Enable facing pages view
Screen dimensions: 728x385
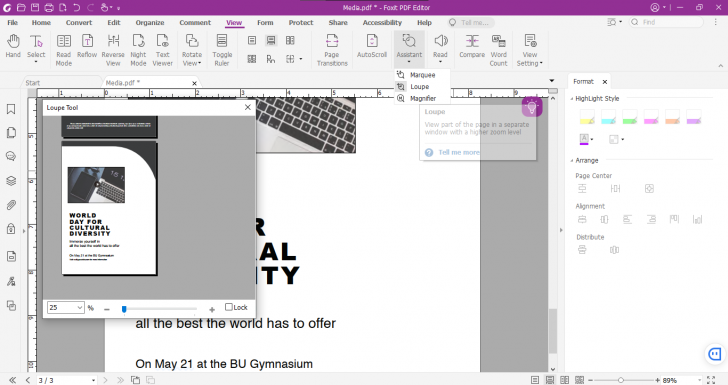[x=565, y=380]
